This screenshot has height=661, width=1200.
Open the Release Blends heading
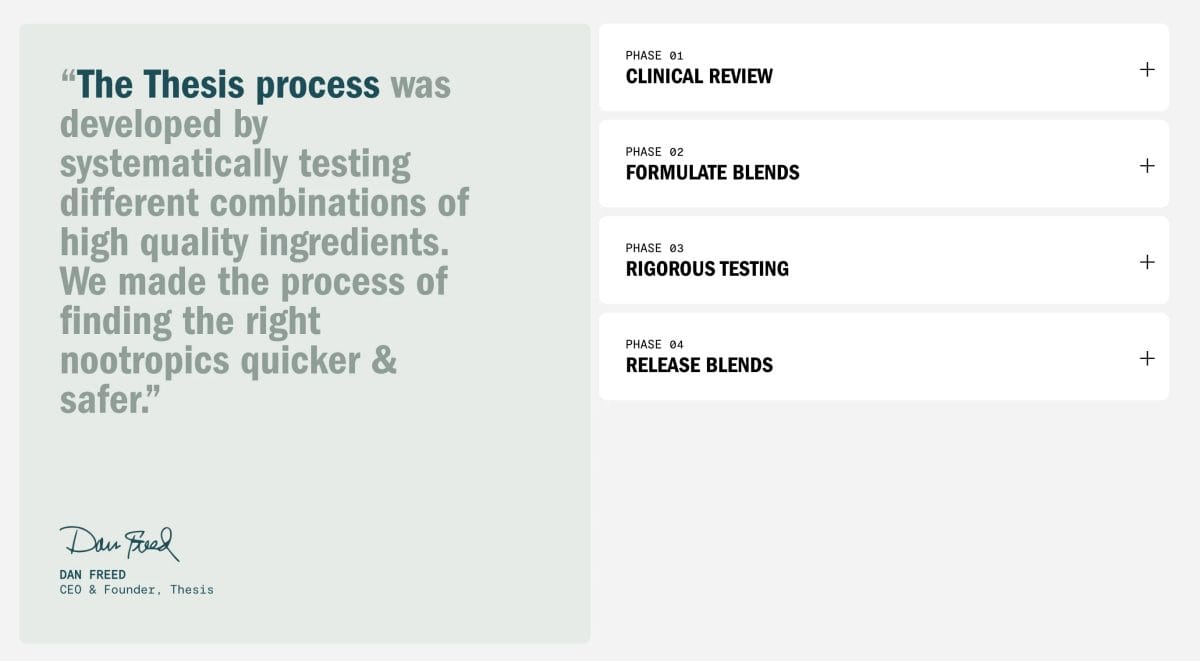pyautogui.click(x=699, y=365)
